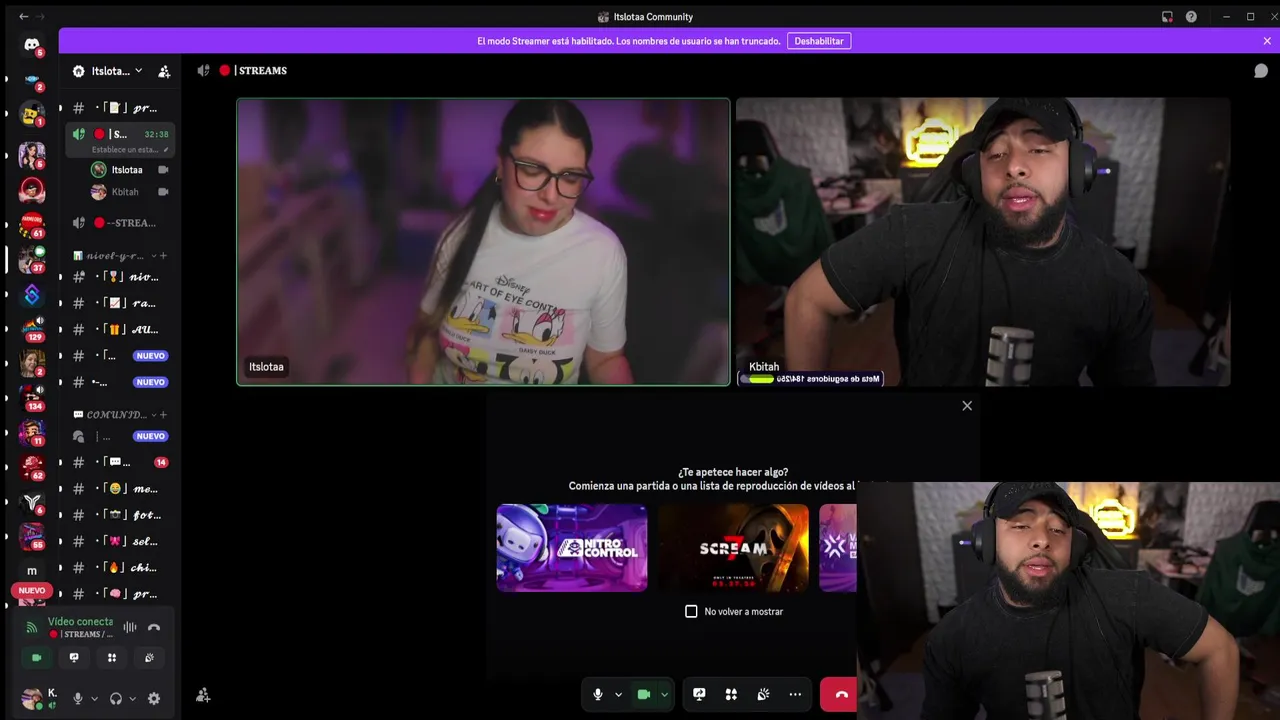Open the server with 134 notifications badge

[32, 398]
